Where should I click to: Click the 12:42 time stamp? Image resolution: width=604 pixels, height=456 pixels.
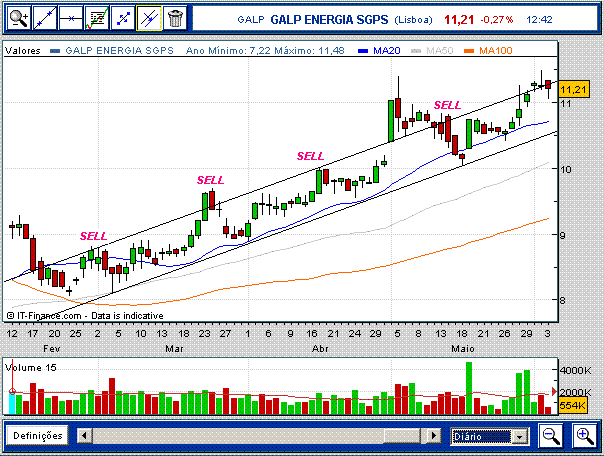pyautogui.click(x=539, y=20)
